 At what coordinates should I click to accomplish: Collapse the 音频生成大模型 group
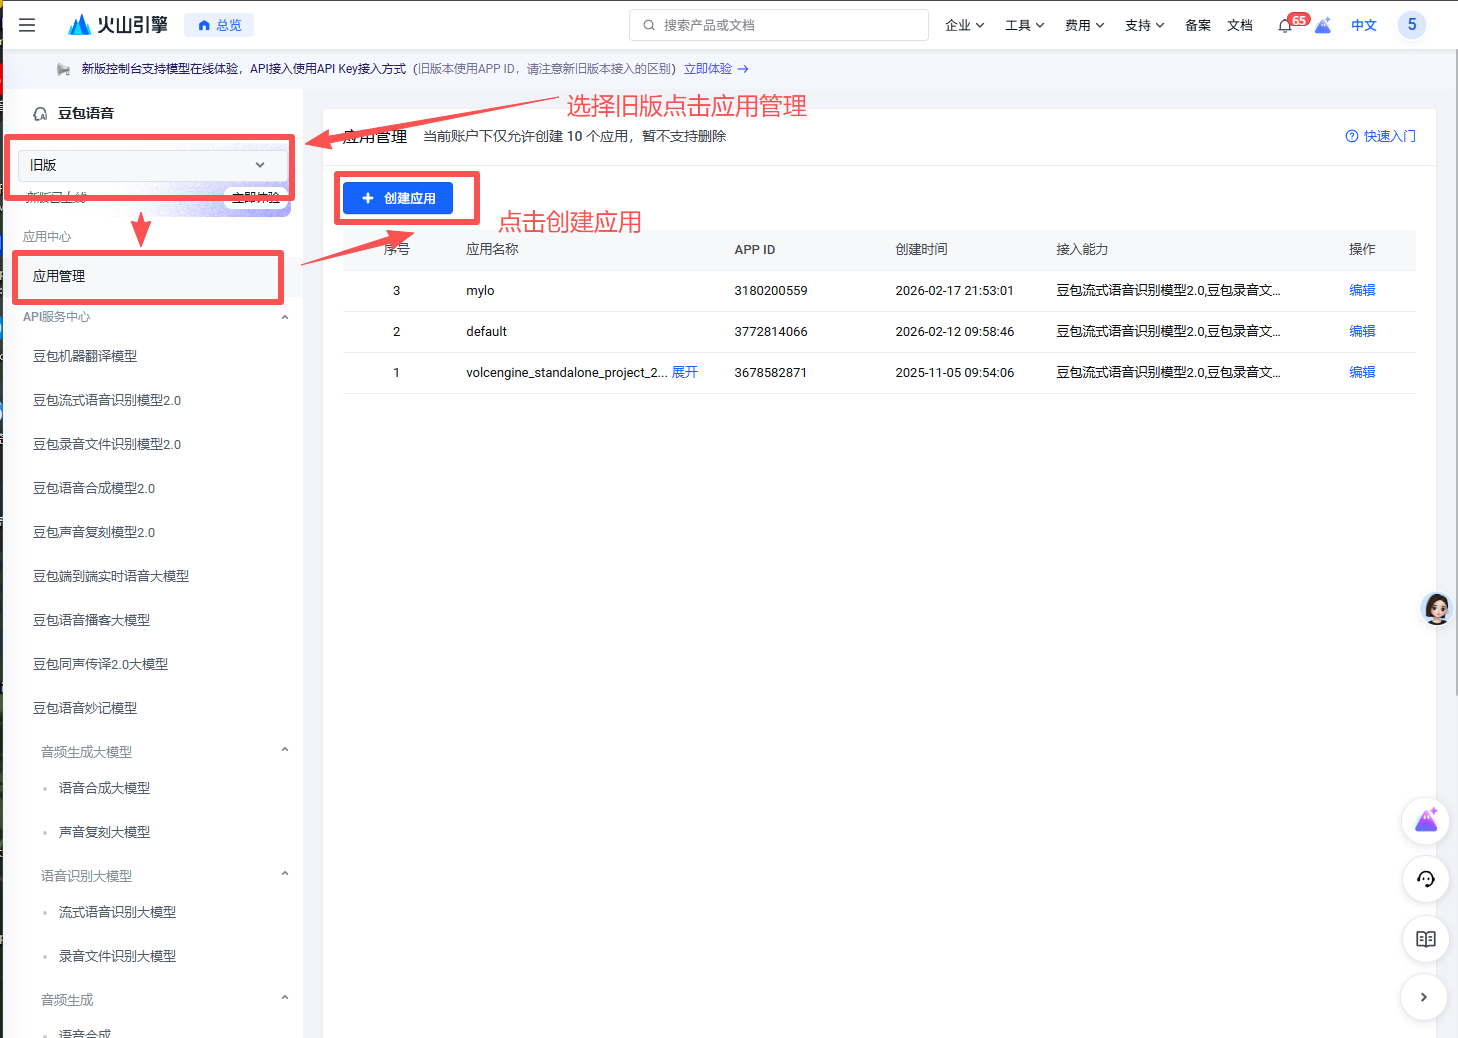point(285,750)
